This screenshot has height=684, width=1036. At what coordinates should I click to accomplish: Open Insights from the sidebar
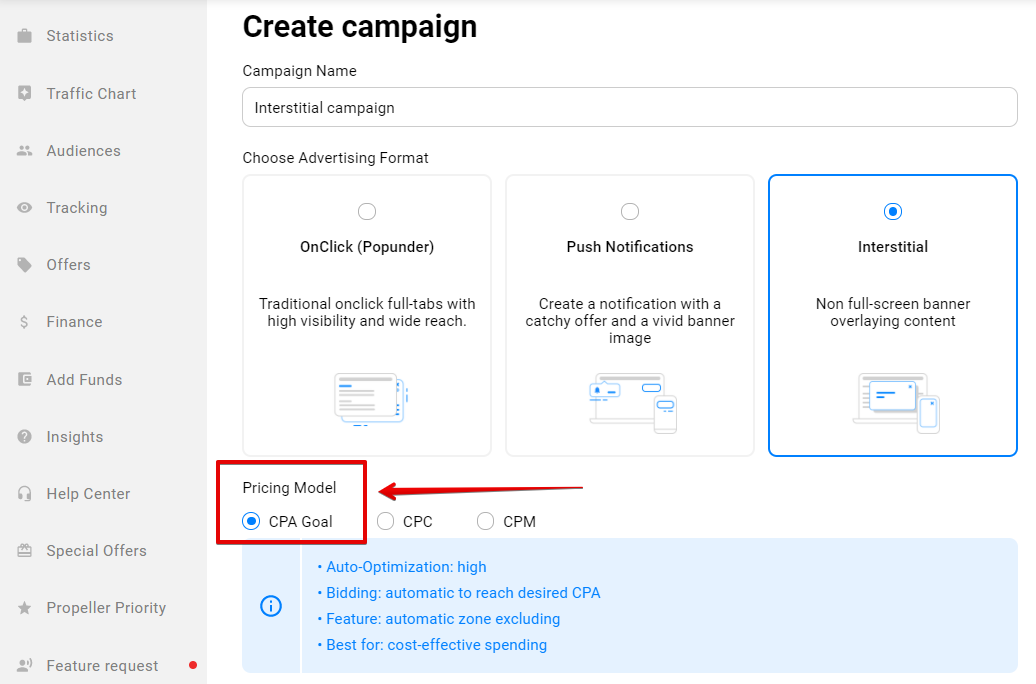click(74, 437)
